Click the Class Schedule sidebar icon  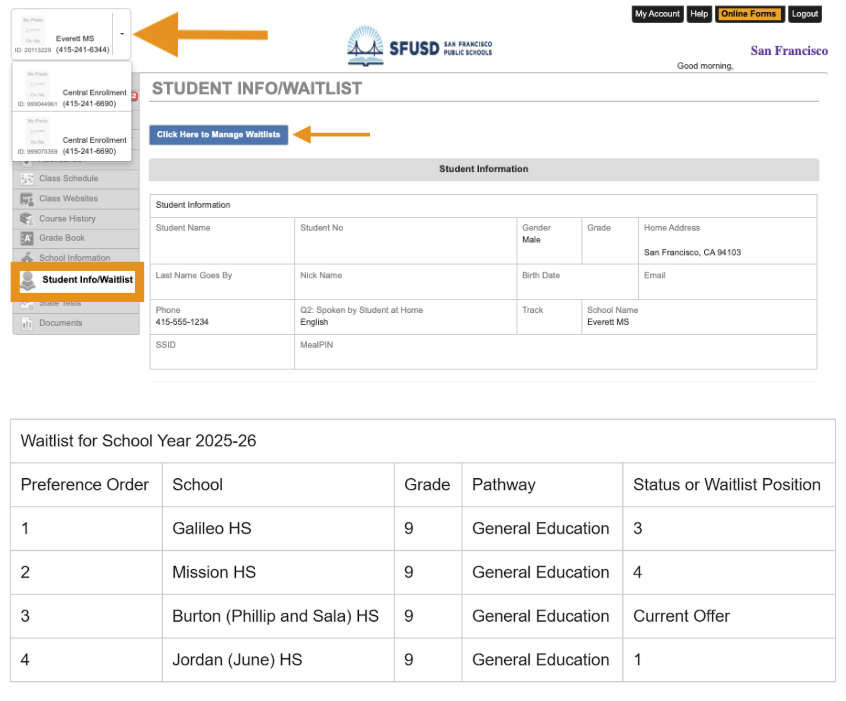click(x=27, y=179)
